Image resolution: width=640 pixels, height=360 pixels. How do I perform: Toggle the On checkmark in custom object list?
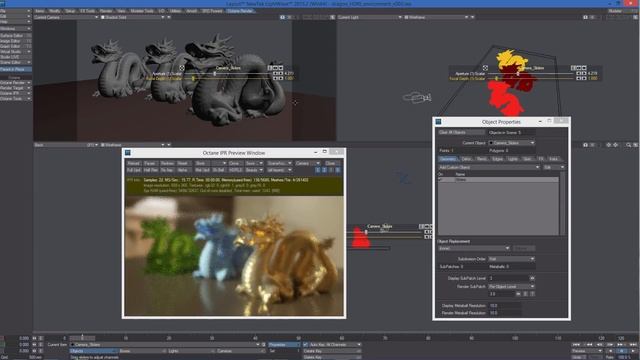pyautogui.click(x=440, y=180)
